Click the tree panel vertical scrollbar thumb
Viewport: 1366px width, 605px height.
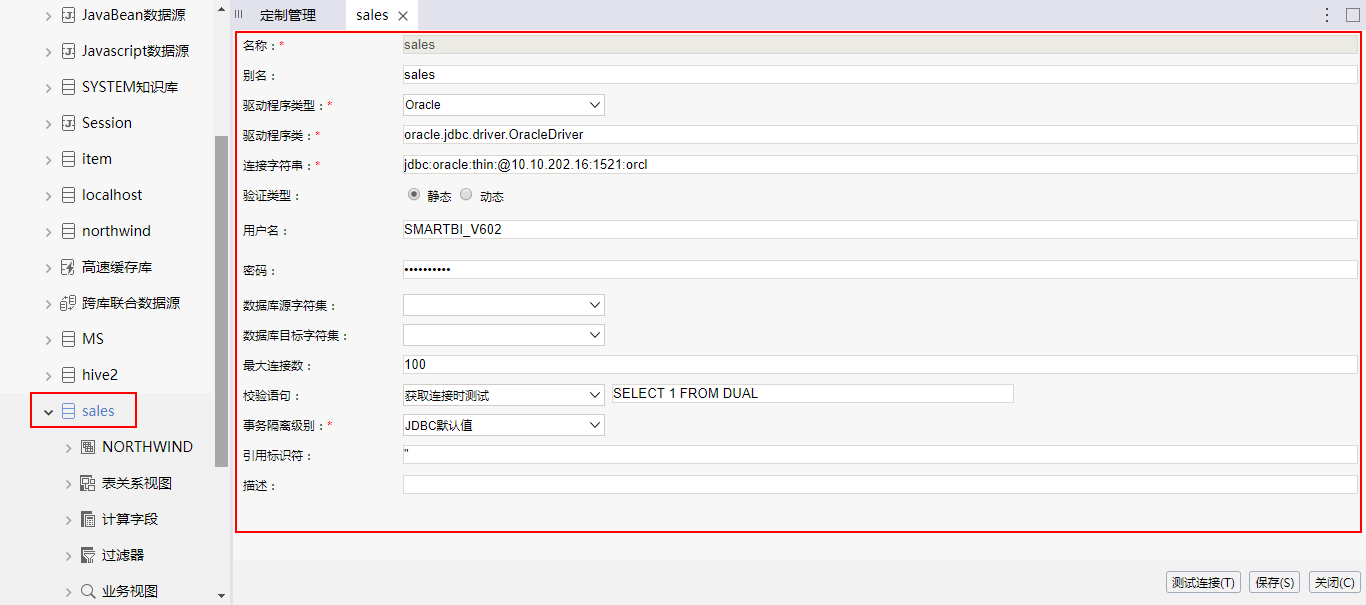pos(222,301)
